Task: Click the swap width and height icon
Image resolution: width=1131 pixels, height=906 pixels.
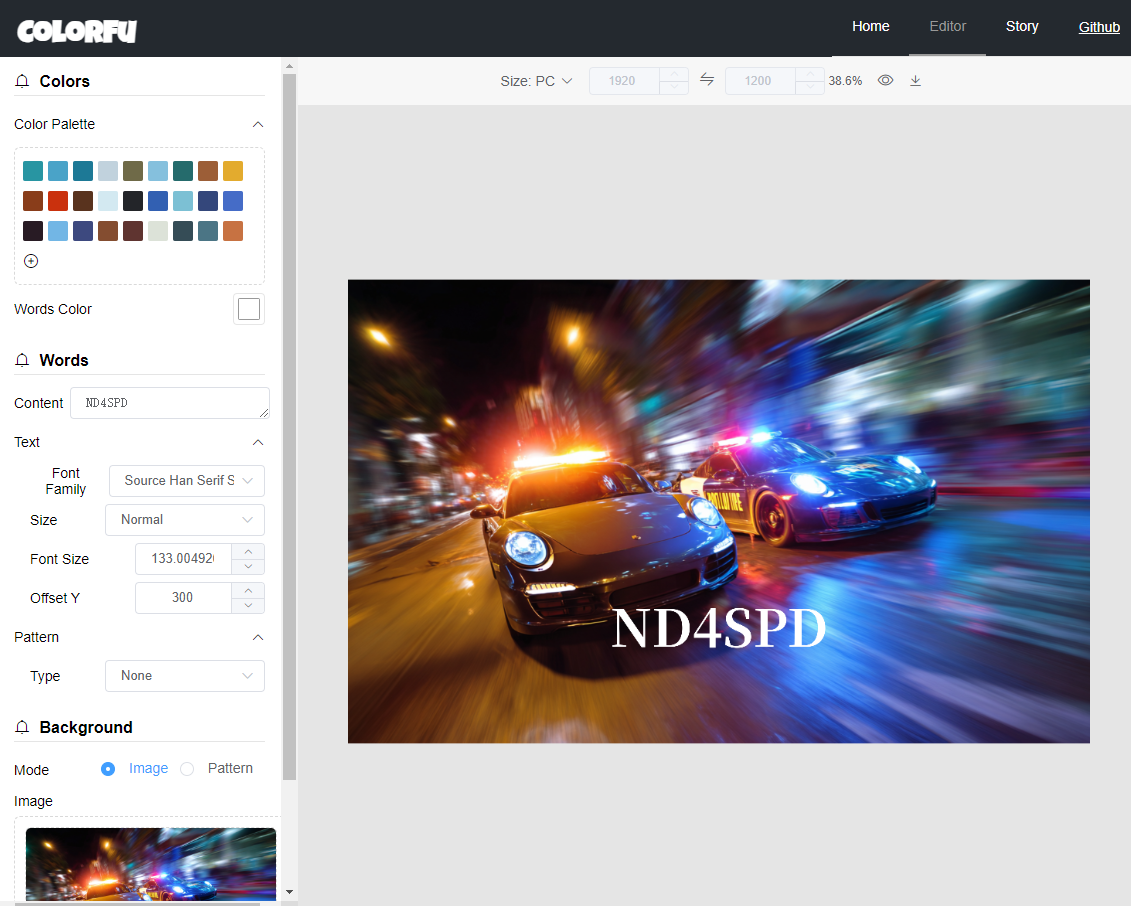Action: click(707, 79)
